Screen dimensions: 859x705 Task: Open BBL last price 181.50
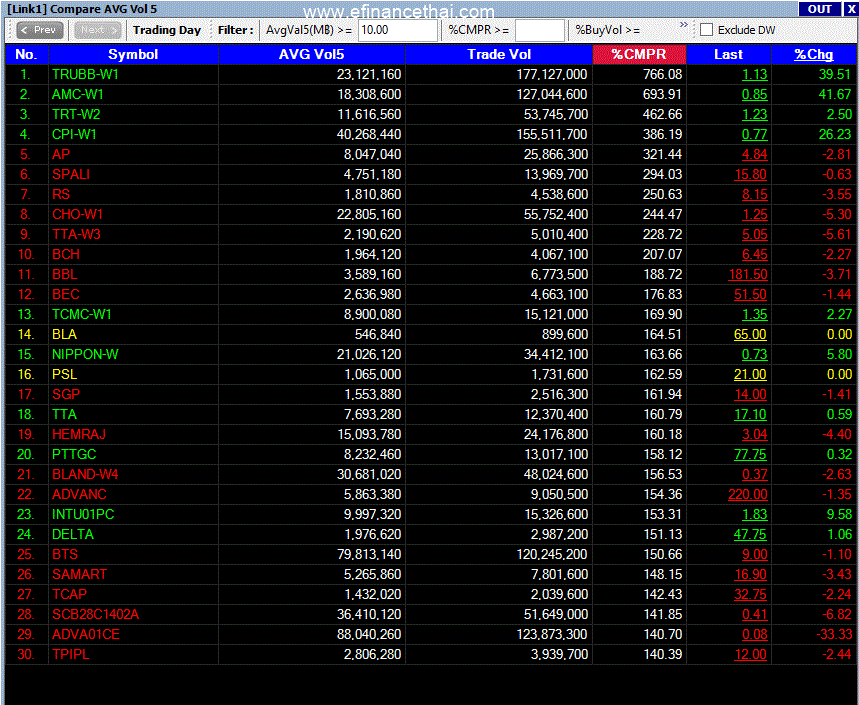coord(748,274)
